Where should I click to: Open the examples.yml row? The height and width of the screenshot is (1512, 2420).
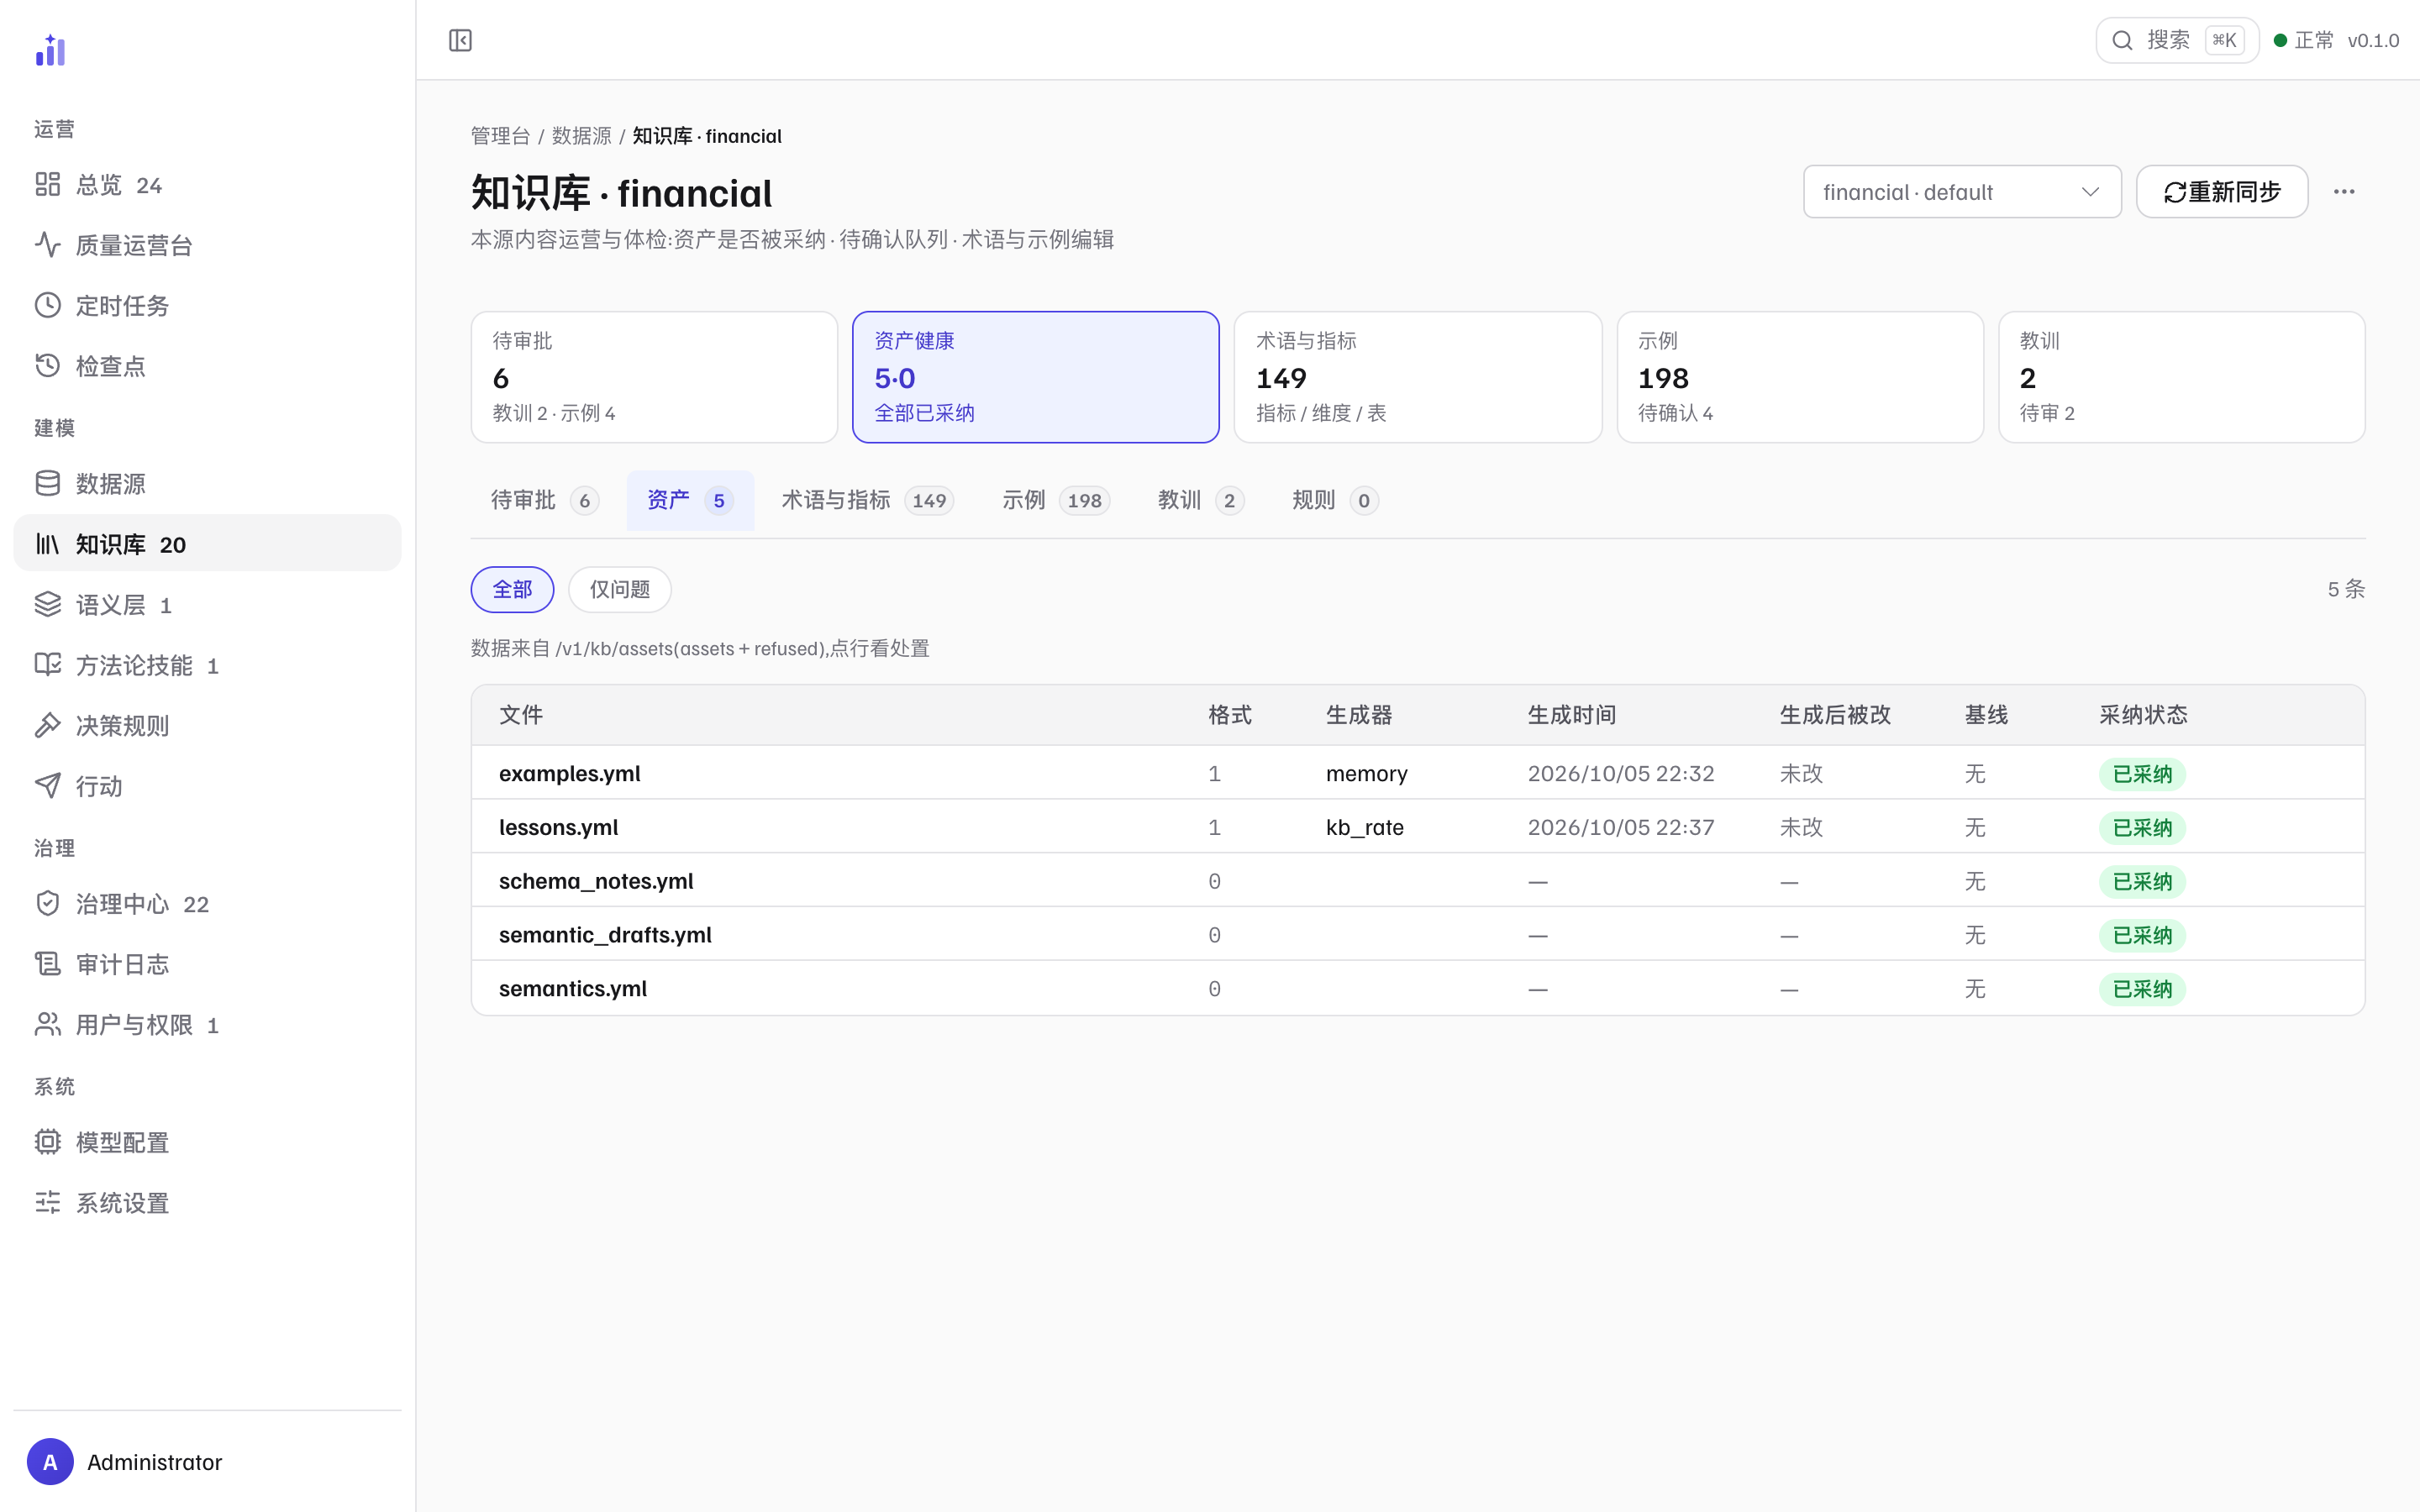(1417, 773)
